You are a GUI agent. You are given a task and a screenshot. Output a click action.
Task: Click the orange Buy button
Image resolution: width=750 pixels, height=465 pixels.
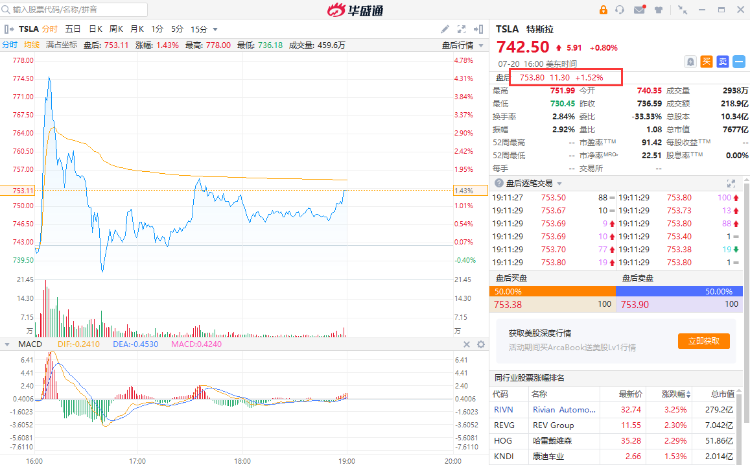point(706,61)
